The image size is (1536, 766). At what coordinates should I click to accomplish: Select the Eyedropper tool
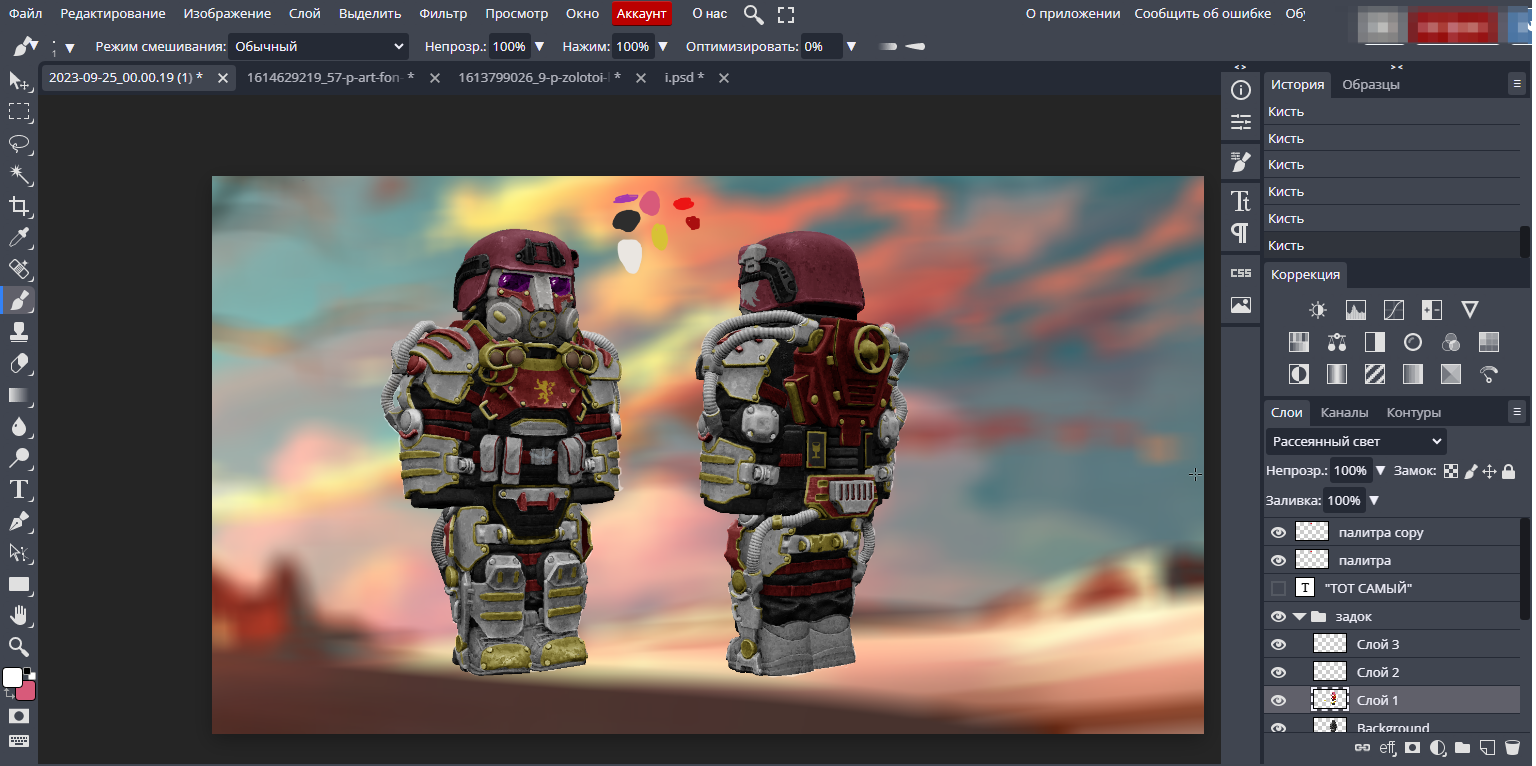pos(19,237)
